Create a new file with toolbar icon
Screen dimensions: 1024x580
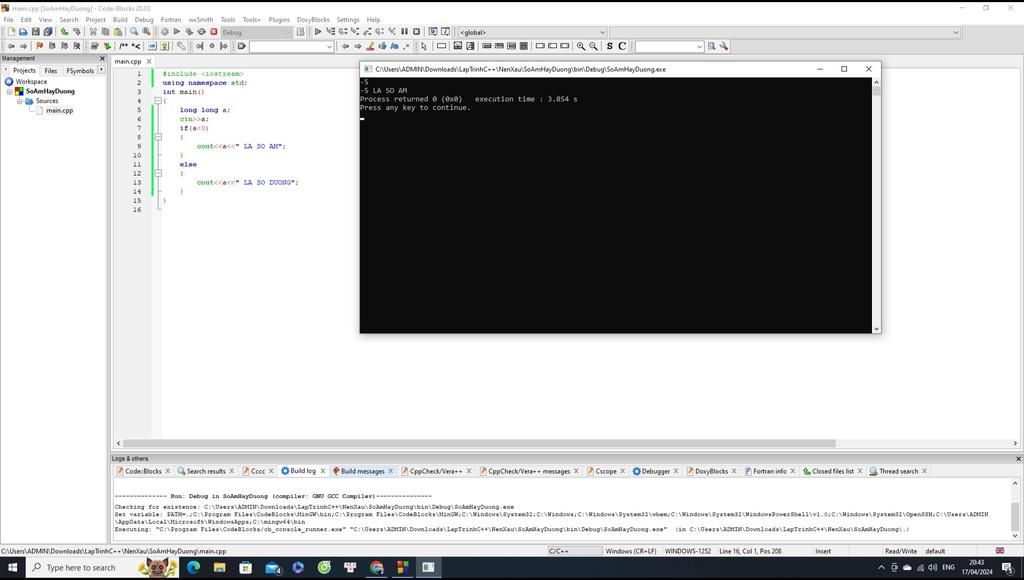11,31
